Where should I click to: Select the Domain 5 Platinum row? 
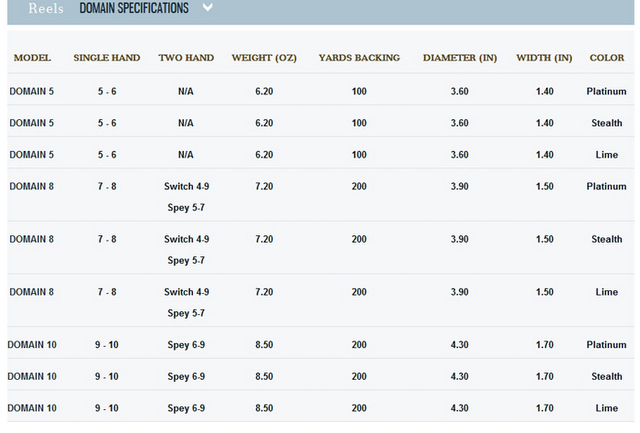pos(321,91)
